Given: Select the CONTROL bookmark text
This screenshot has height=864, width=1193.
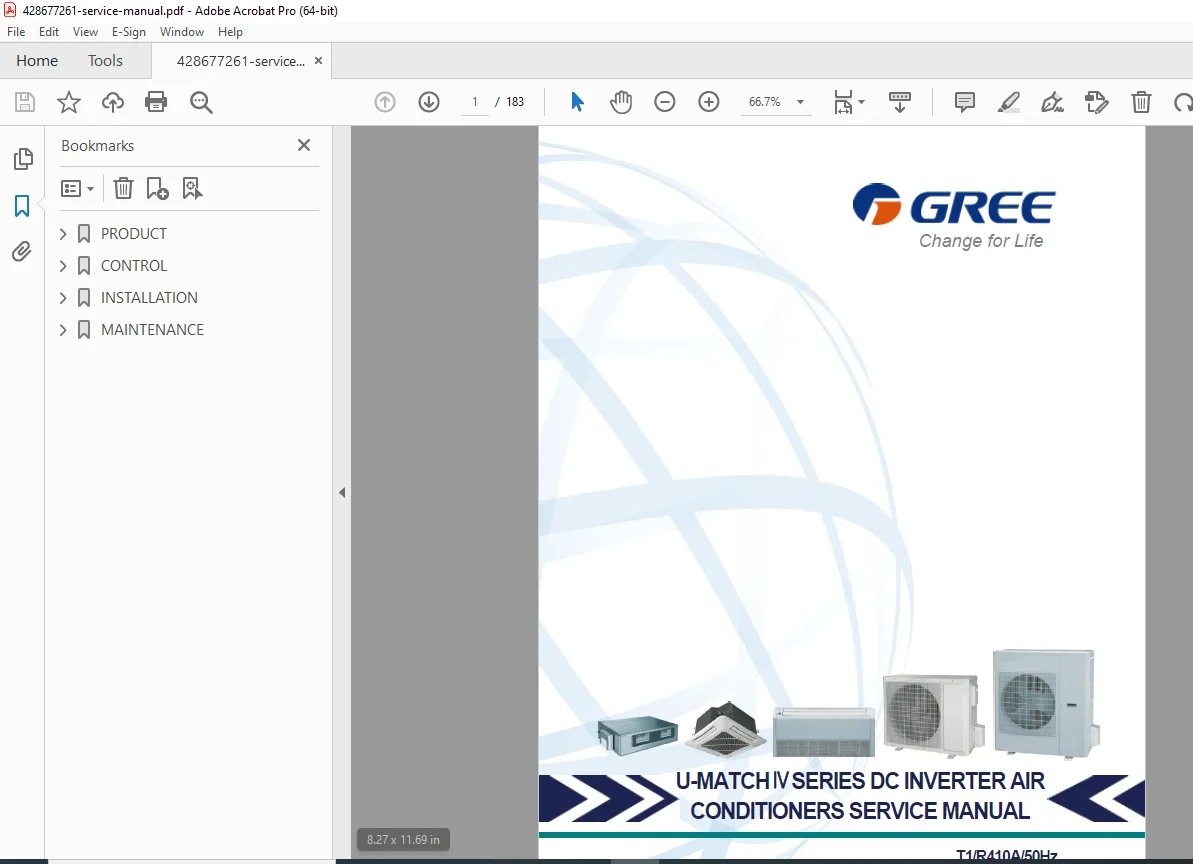Looking at the screenshot, I should [134, 266].
